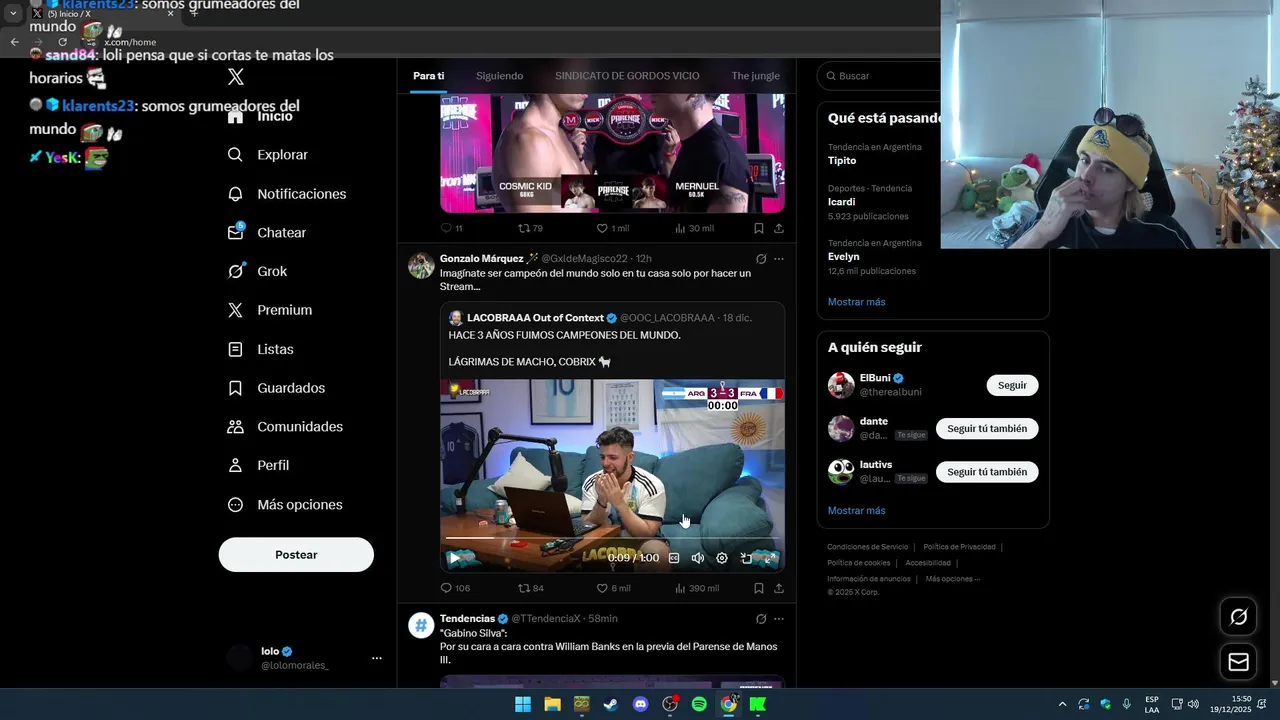The image size is (1280, 720).
Task: Like the boxing post with 1 mil likes
Action: point(613,228)
